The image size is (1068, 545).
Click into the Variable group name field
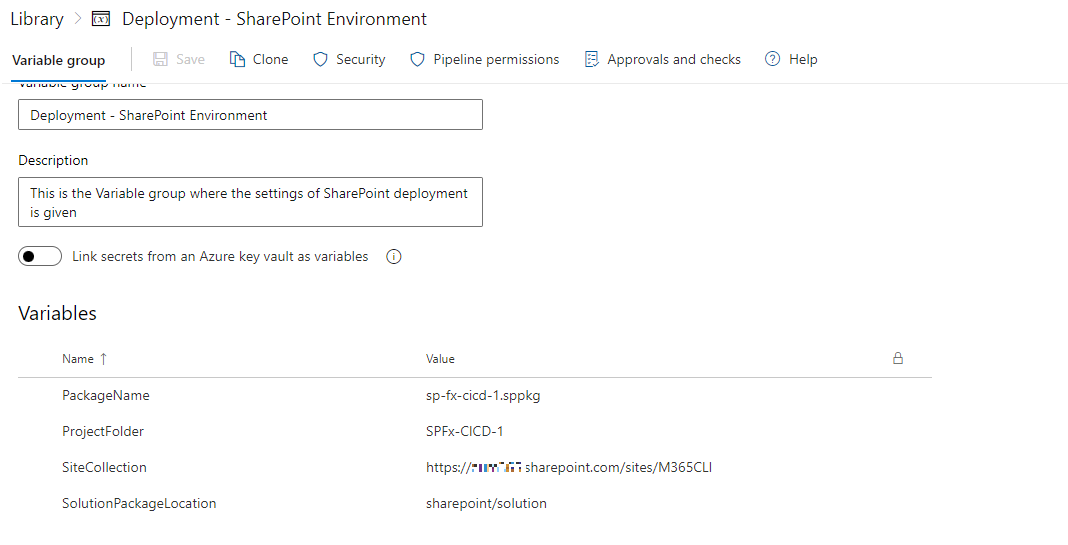(250, 115)
